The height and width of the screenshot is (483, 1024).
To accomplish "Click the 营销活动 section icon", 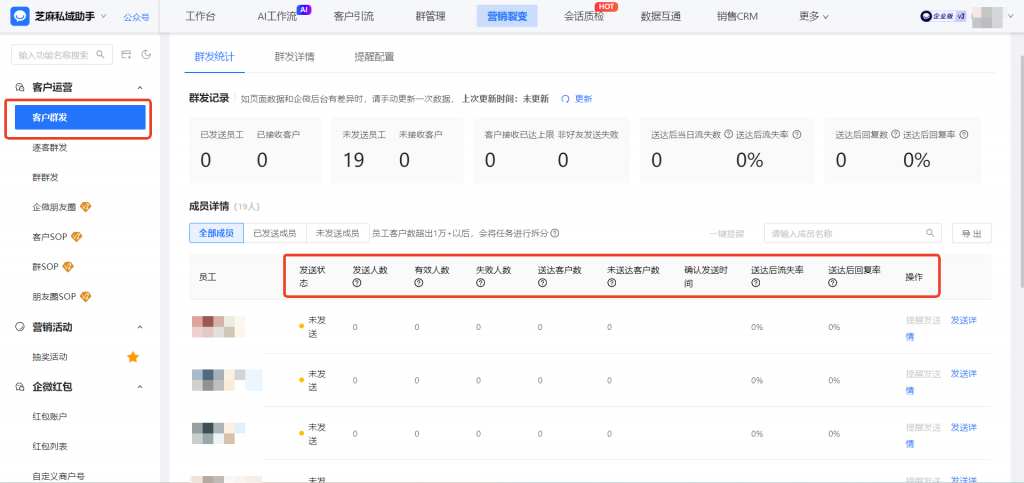I will tap(20, 327).
